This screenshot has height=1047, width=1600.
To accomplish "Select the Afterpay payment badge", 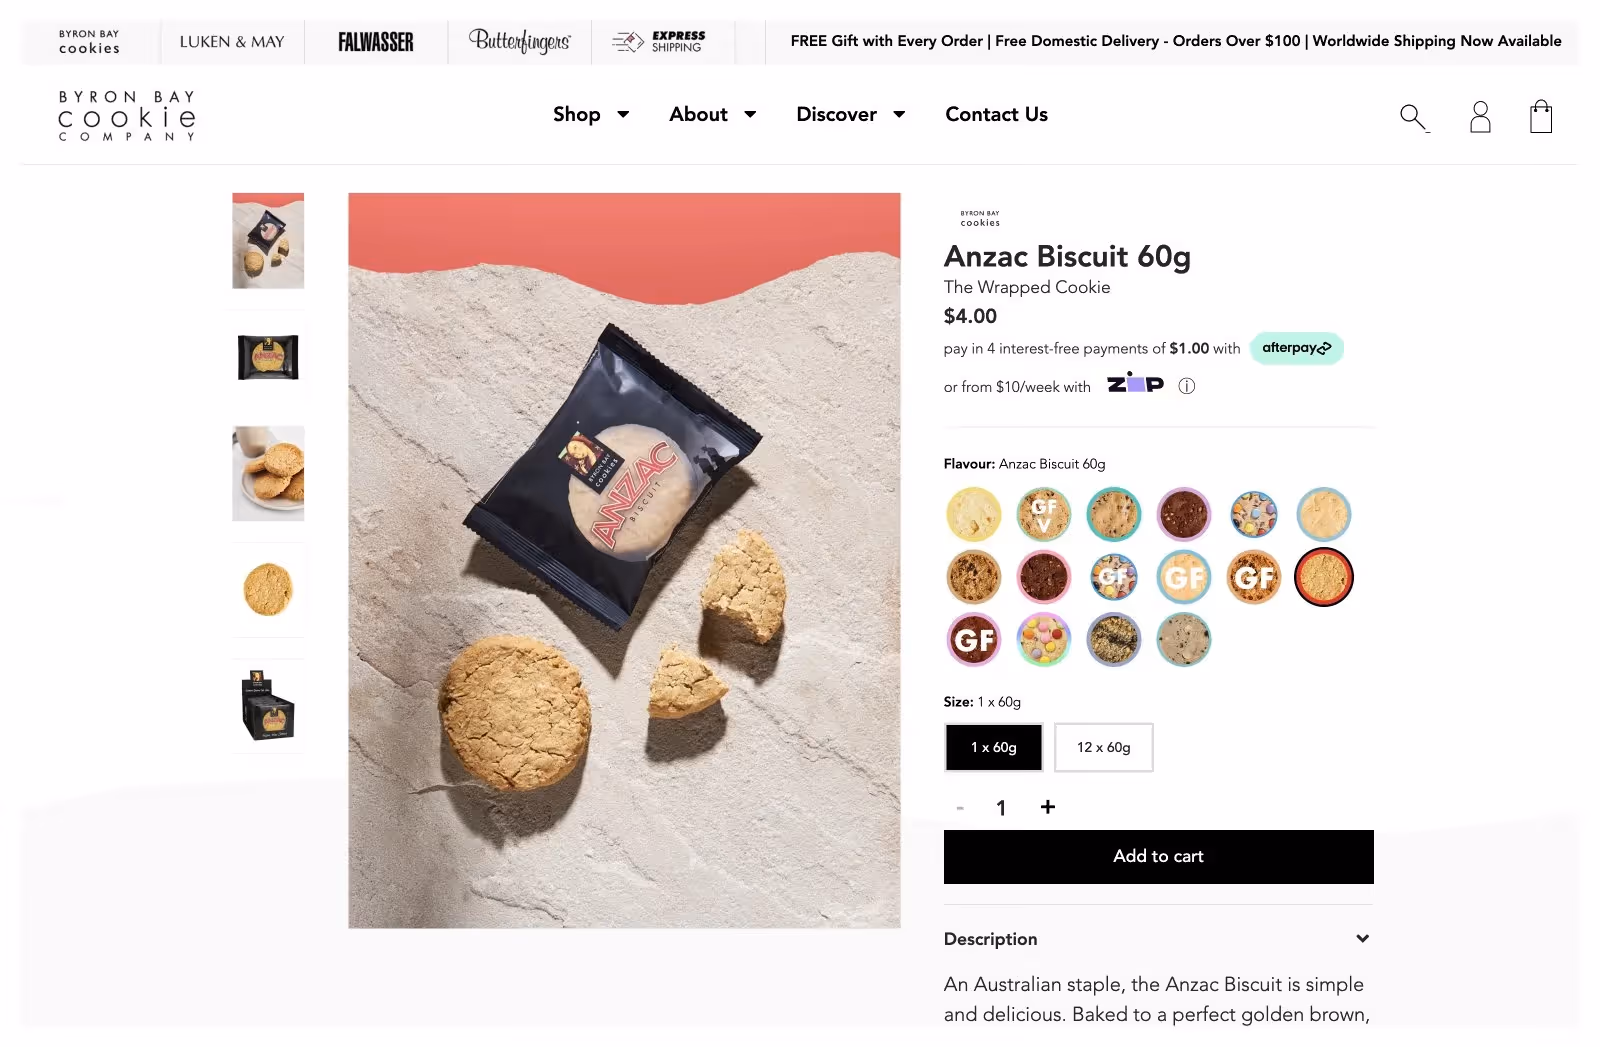I will [1296, 348].
